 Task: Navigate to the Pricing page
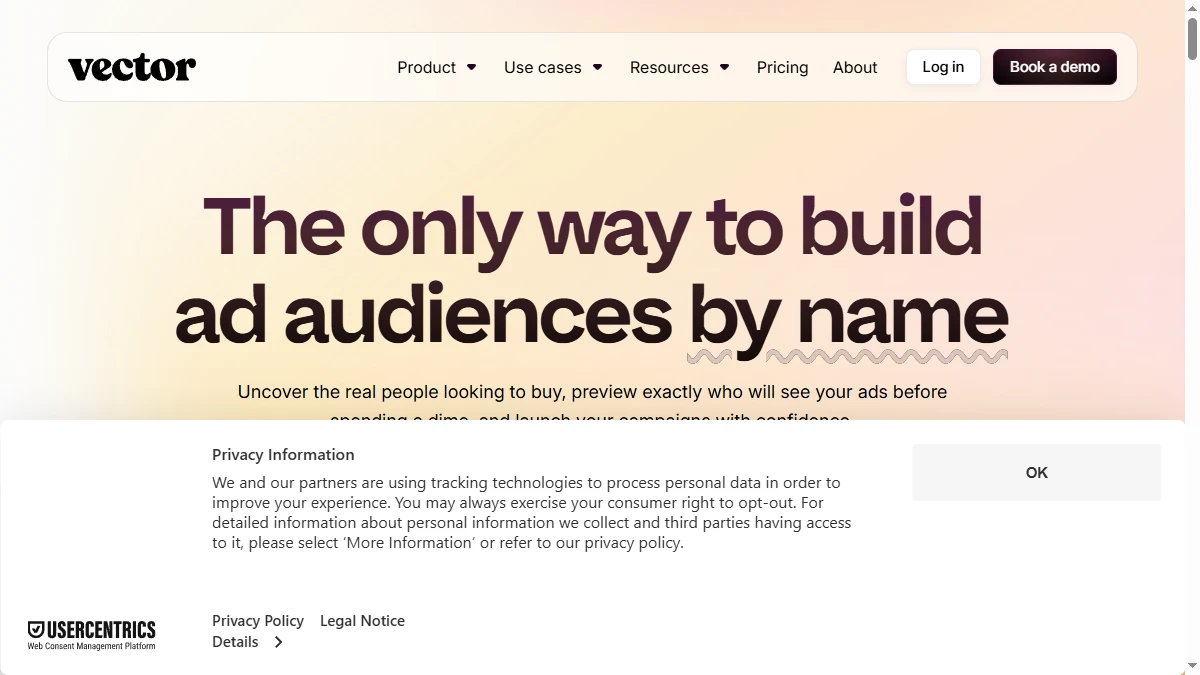click(x=782, y=67)
